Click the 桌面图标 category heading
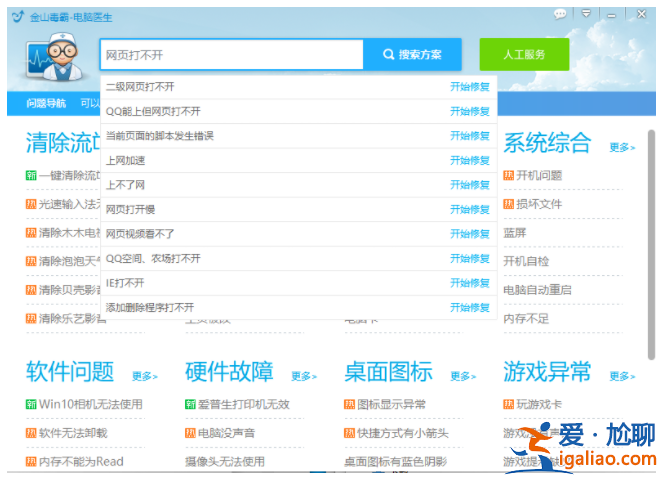 click(388, 371)
